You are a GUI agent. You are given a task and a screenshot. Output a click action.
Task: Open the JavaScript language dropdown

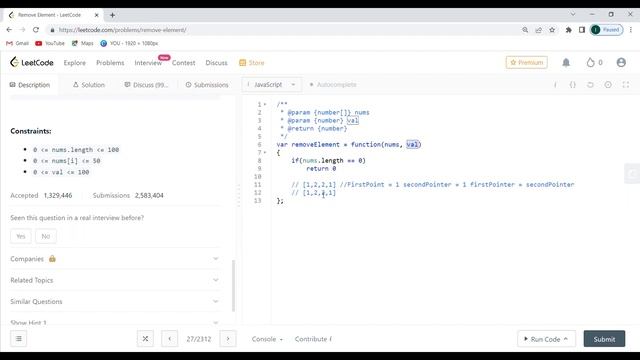coord(271,84)
